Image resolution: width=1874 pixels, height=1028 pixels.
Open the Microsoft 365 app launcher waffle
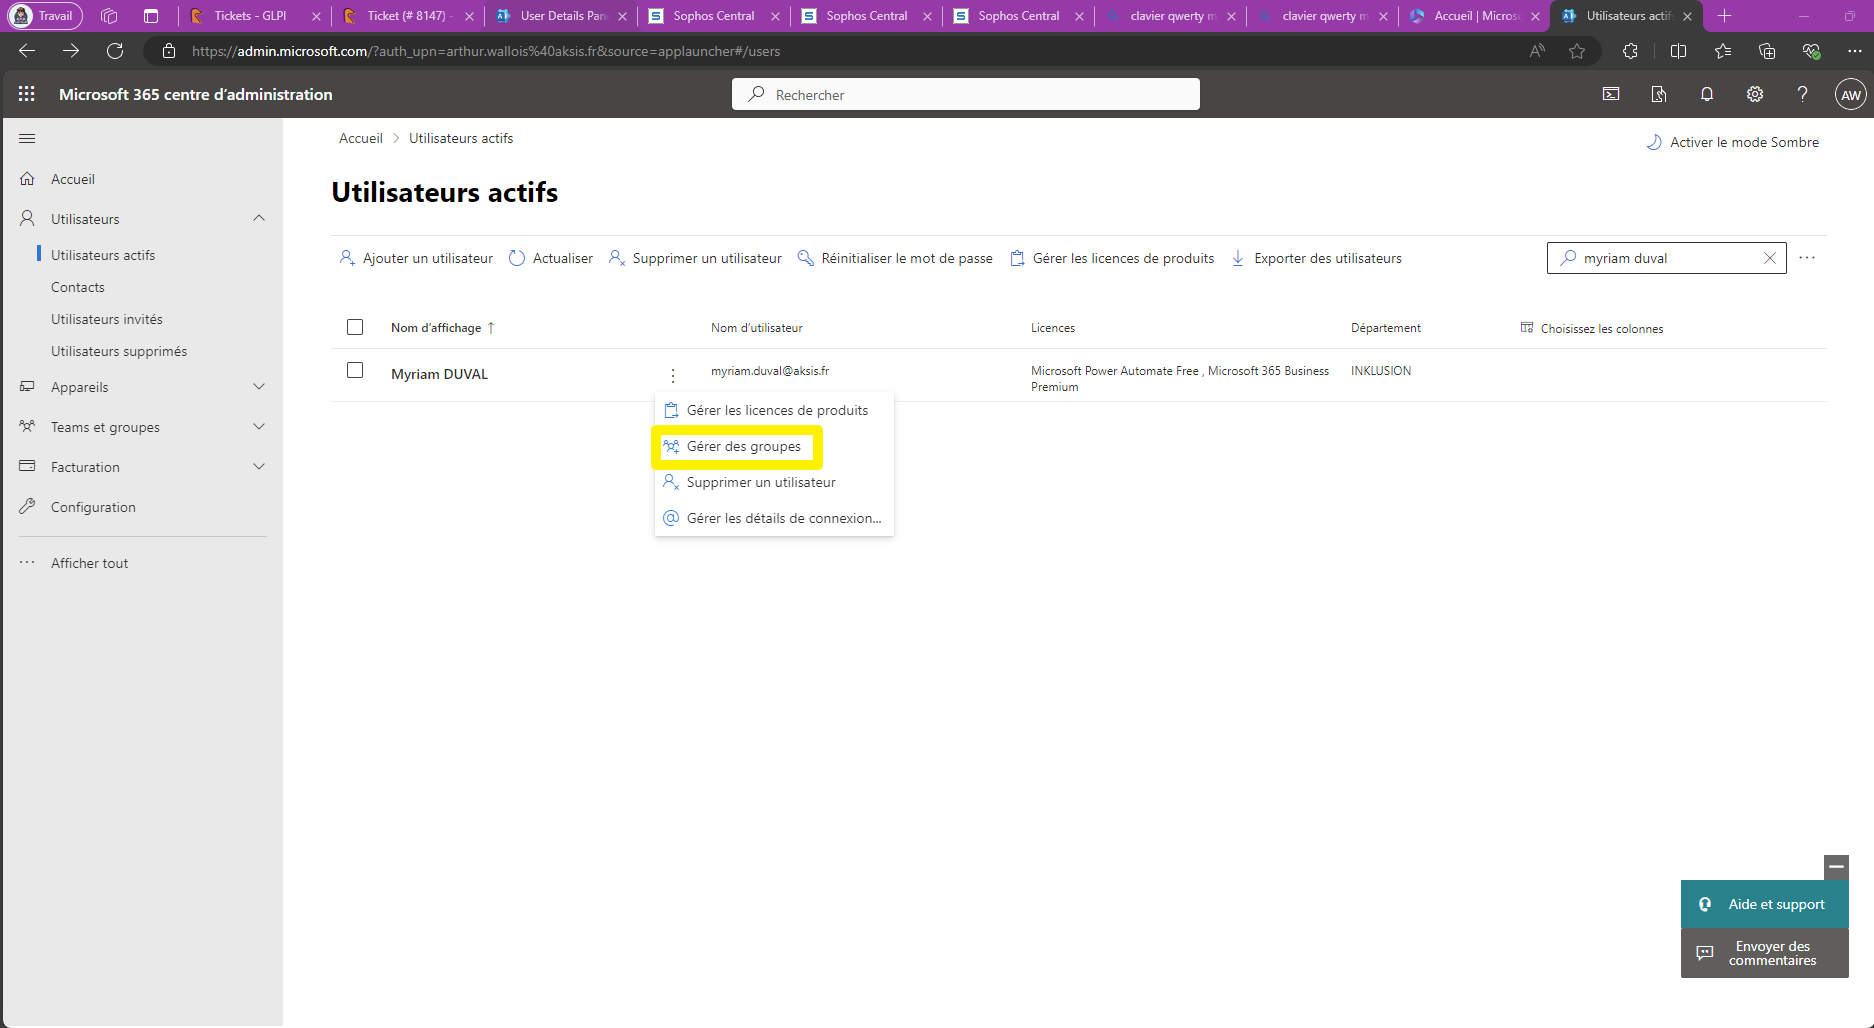click(x=27, y=94)
